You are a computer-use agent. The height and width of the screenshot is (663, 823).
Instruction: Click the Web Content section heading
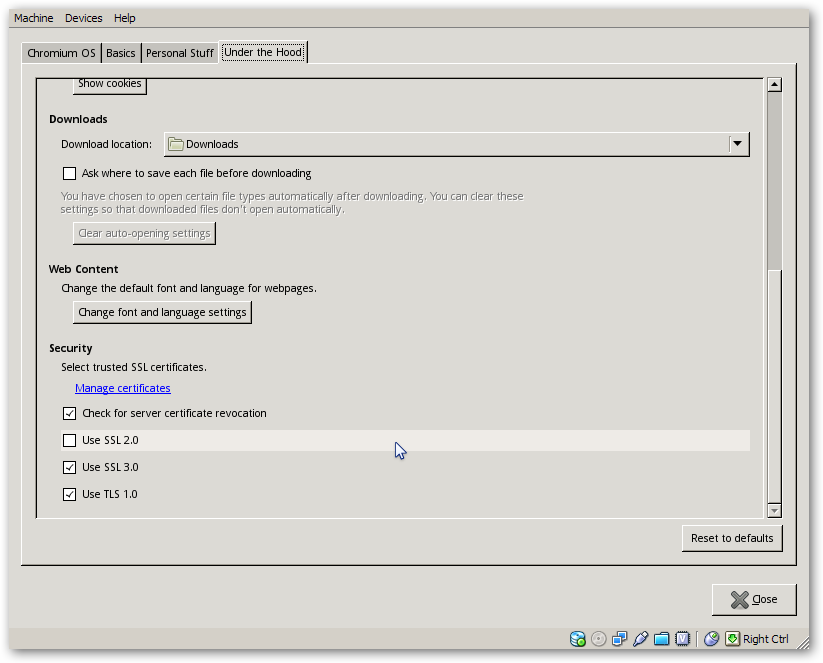click(x=83, y=269)
